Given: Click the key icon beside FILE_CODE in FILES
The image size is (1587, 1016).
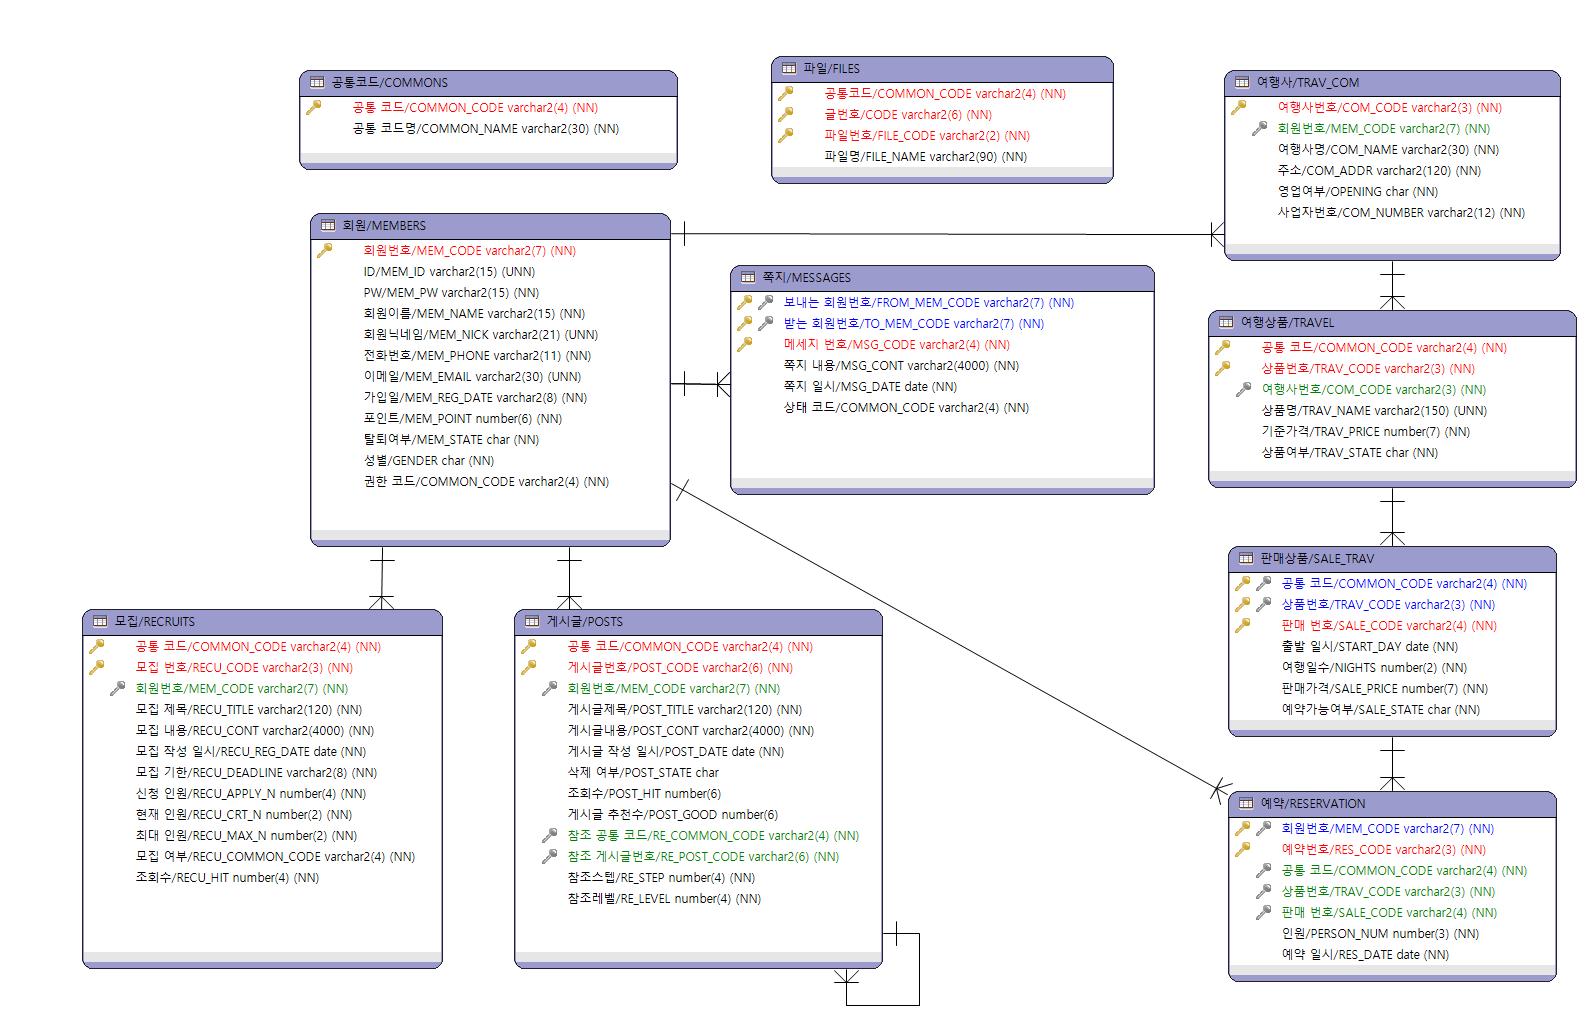Looking at the screenshot, I should [x=786, y=135].
